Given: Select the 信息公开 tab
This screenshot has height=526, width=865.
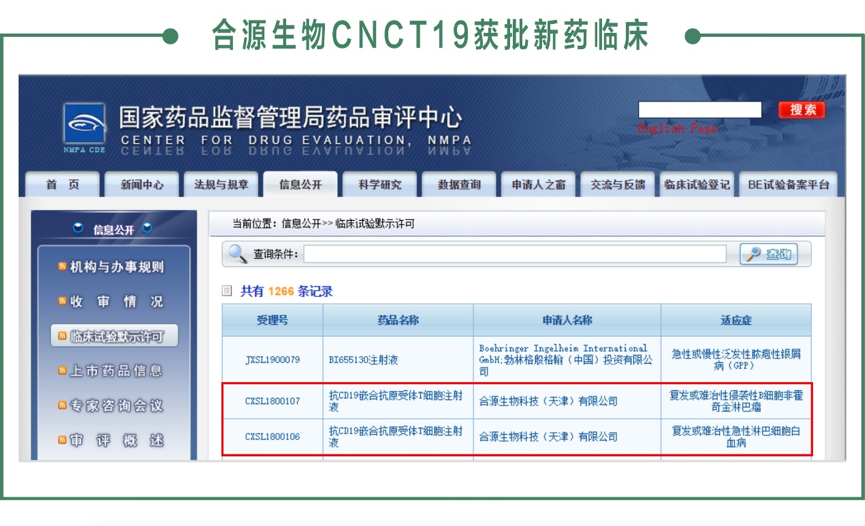Looking at the screenshot, I should 301,184.
